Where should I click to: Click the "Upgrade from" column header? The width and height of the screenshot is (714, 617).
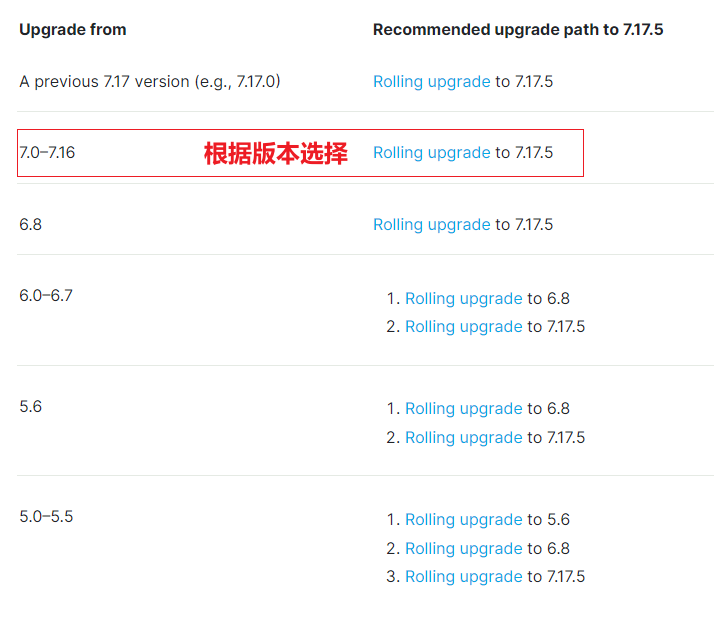tap(73, 30)
